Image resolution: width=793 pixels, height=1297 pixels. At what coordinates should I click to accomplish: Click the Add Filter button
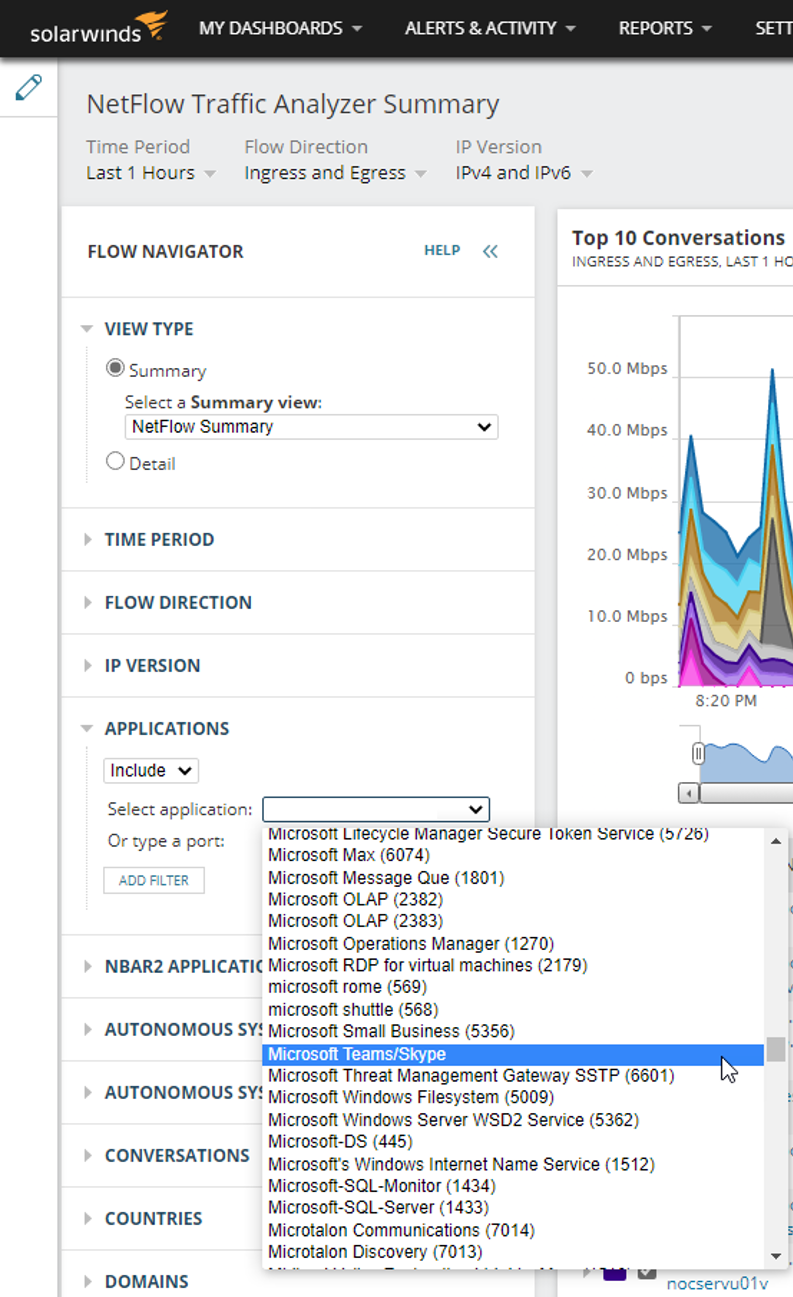click(x=154, y=880)
